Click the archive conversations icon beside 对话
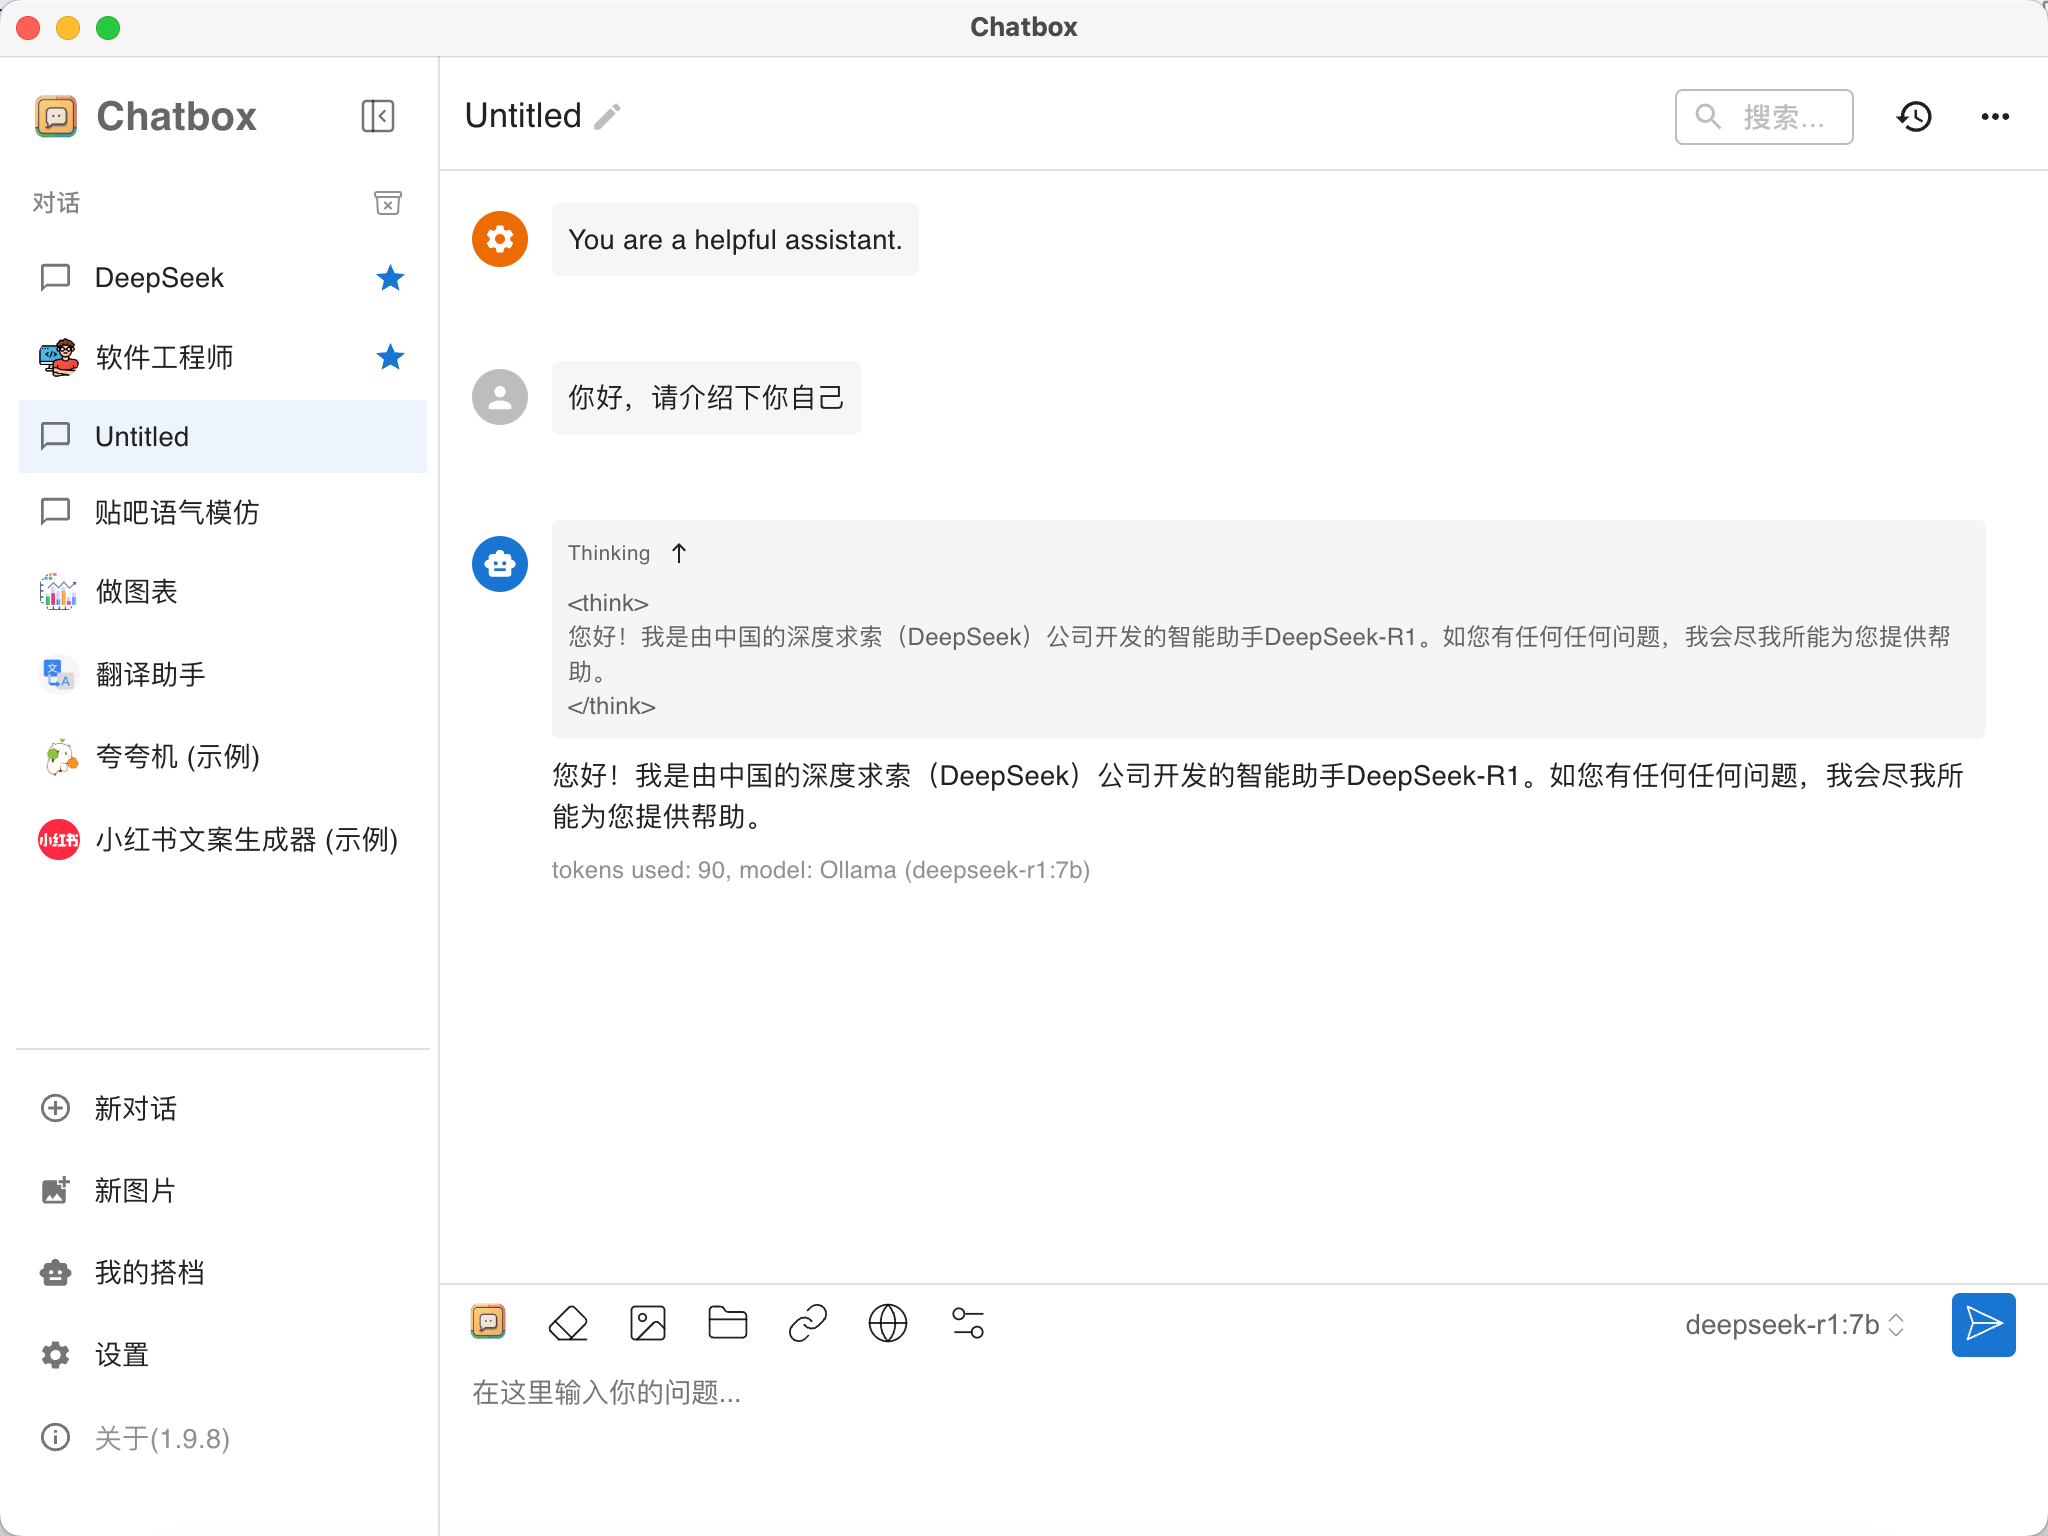 point(388,203)
